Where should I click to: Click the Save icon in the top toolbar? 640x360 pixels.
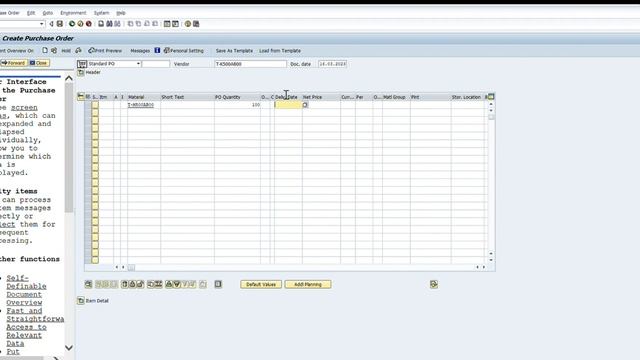tap(60, 24)
